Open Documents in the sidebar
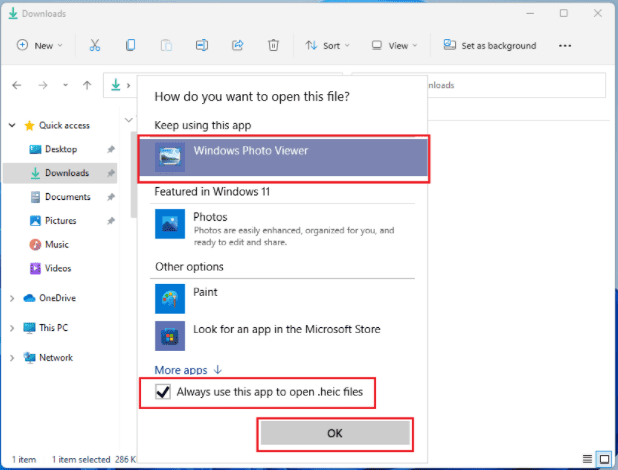The width and height of the screenshot is (618, 470). 60,197
